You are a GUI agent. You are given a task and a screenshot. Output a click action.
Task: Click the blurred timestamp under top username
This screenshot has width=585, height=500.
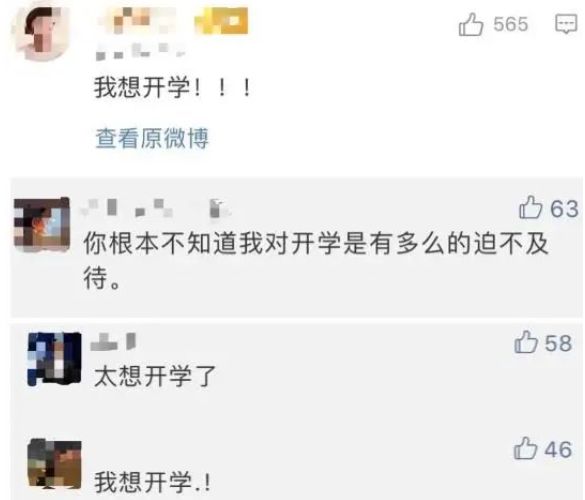[140, 51]
